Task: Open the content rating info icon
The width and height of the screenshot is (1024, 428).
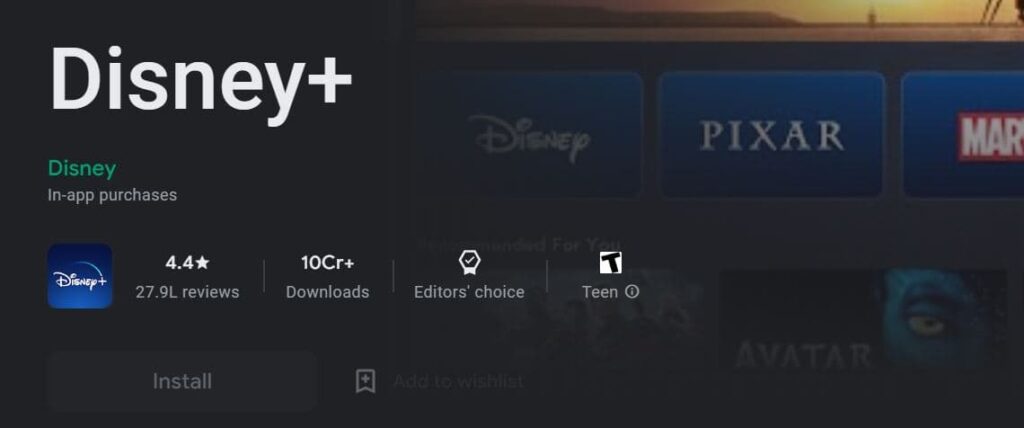Action: [632, 291]
